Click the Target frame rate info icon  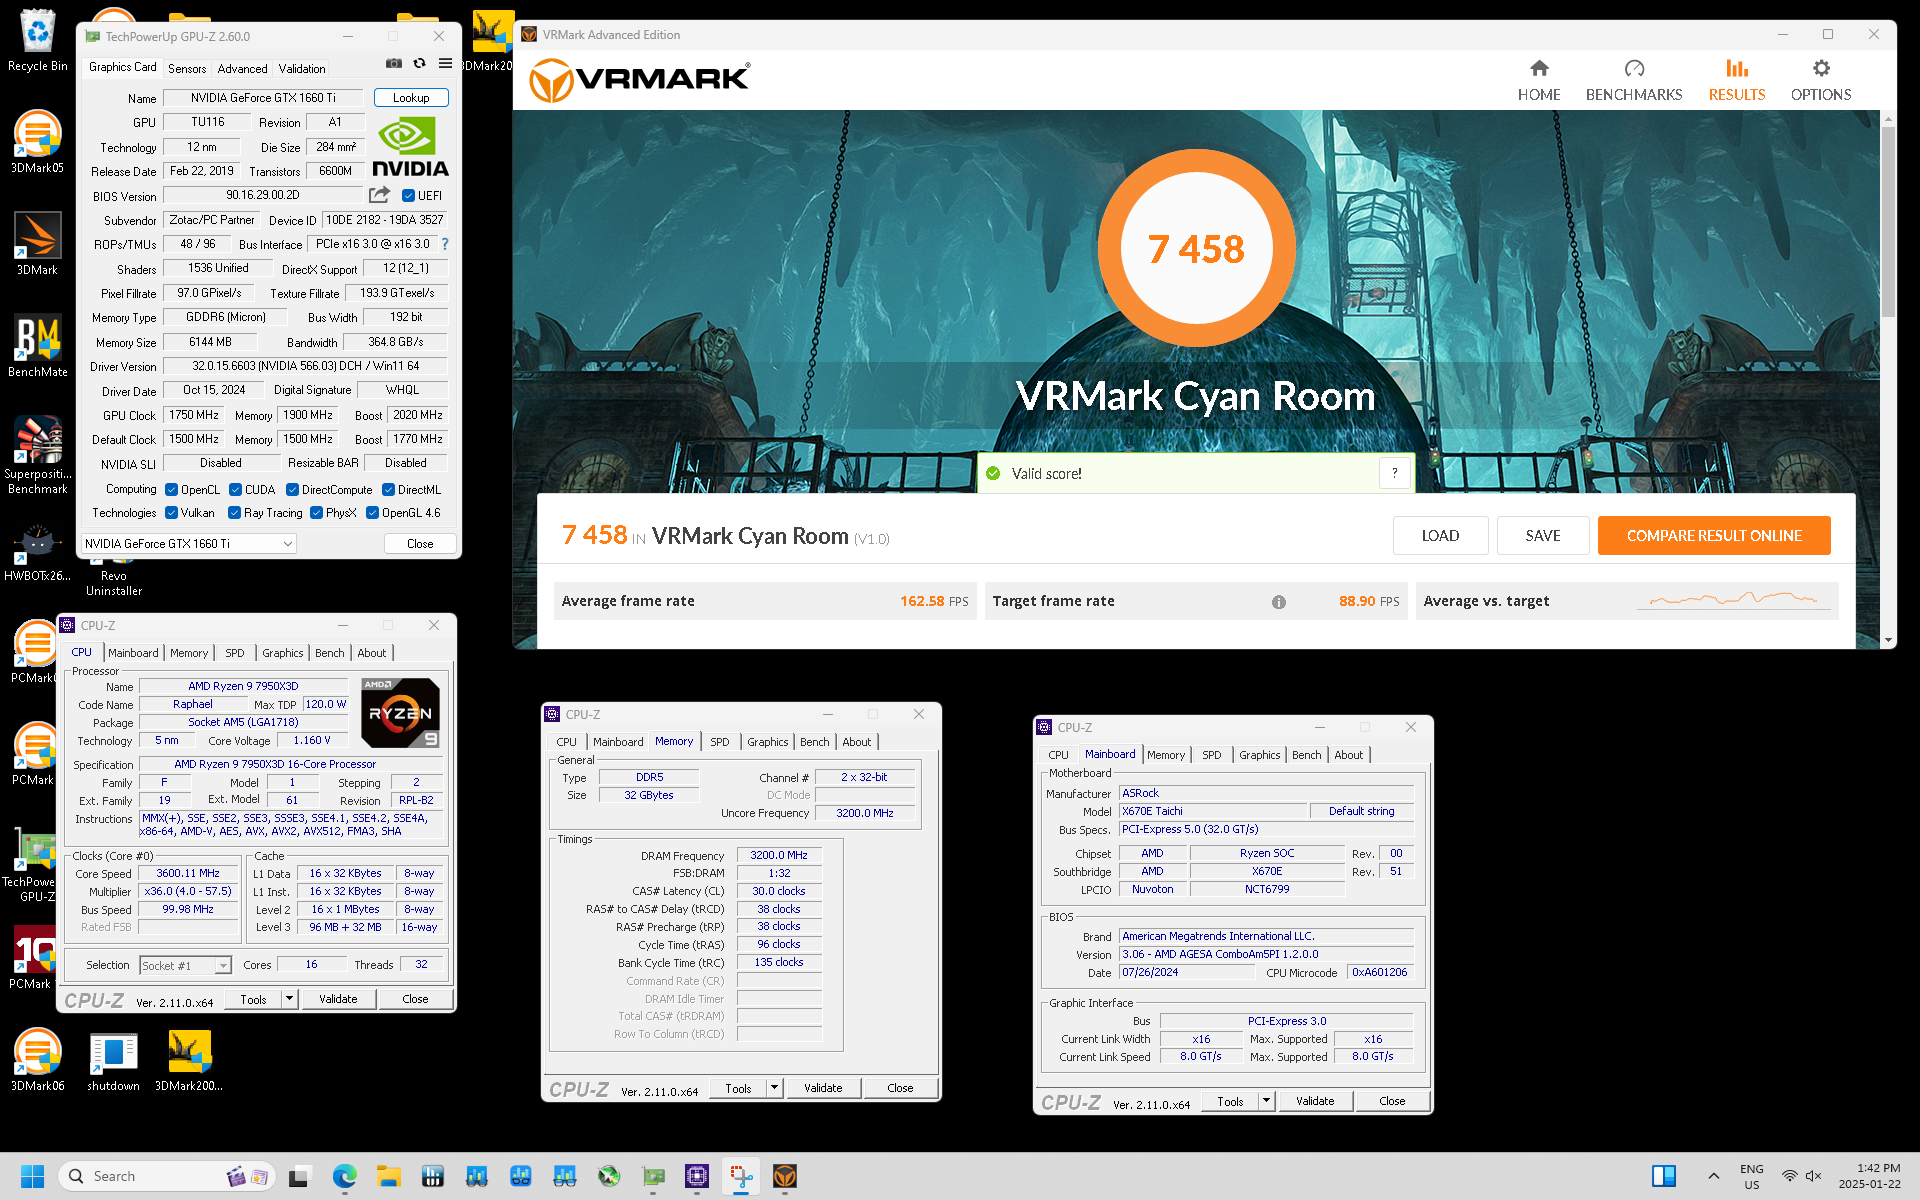click(x=1279, y=602)
